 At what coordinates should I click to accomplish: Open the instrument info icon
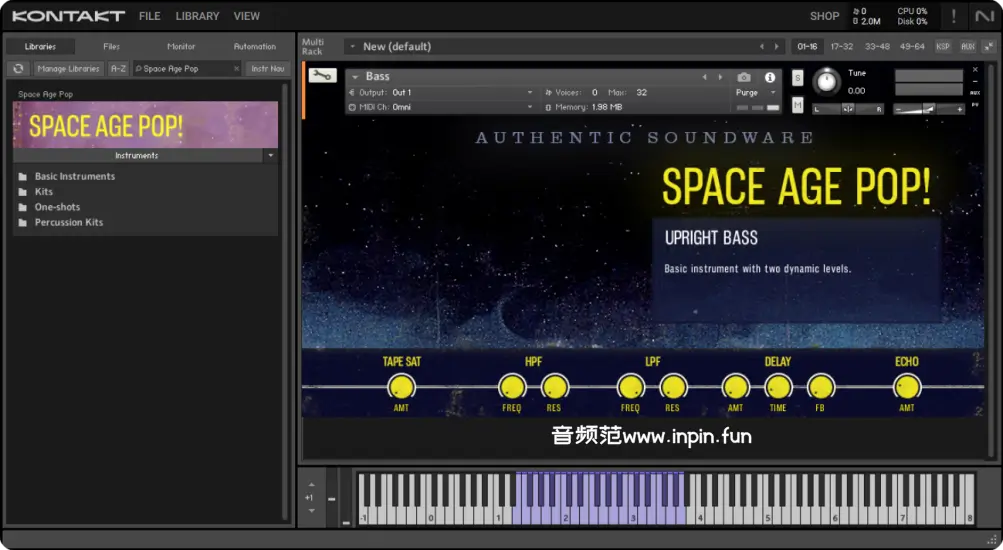770,77
